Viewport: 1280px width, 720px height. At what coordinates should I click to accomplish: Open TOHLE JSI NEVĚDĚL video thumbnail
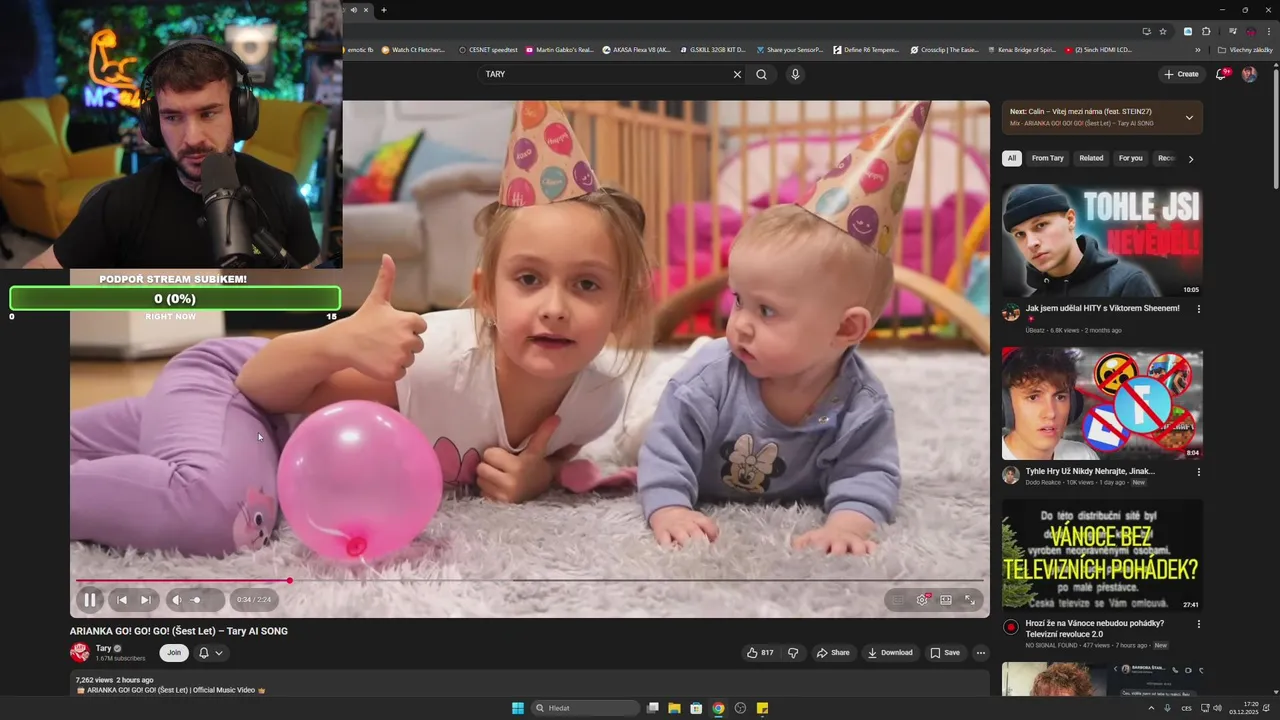tap(1102, 240)
